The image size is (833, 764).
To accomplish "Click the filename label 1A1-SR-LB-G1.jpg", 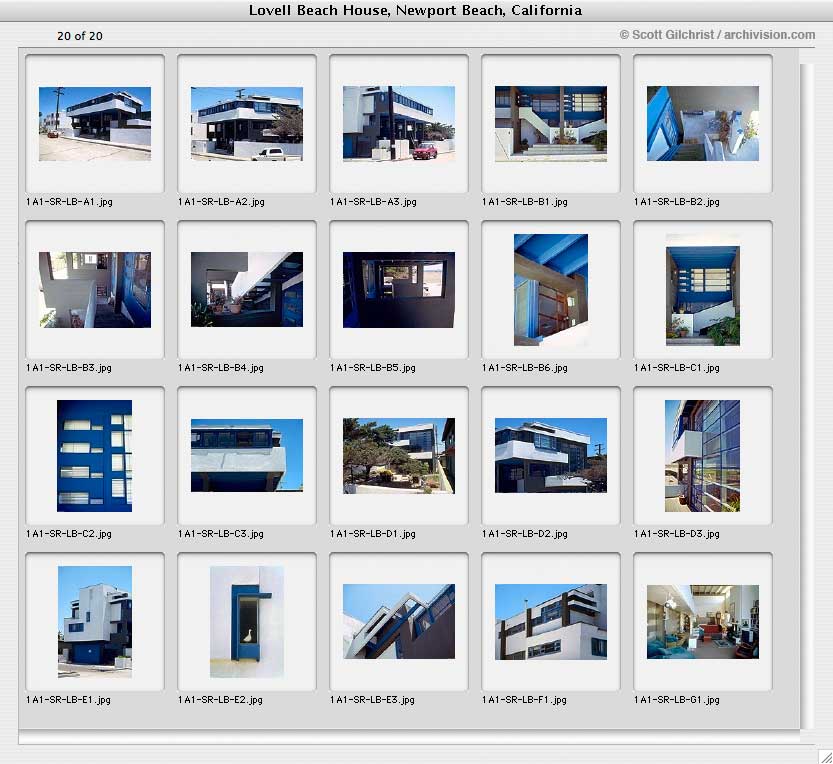I will [x=677, y=700].
